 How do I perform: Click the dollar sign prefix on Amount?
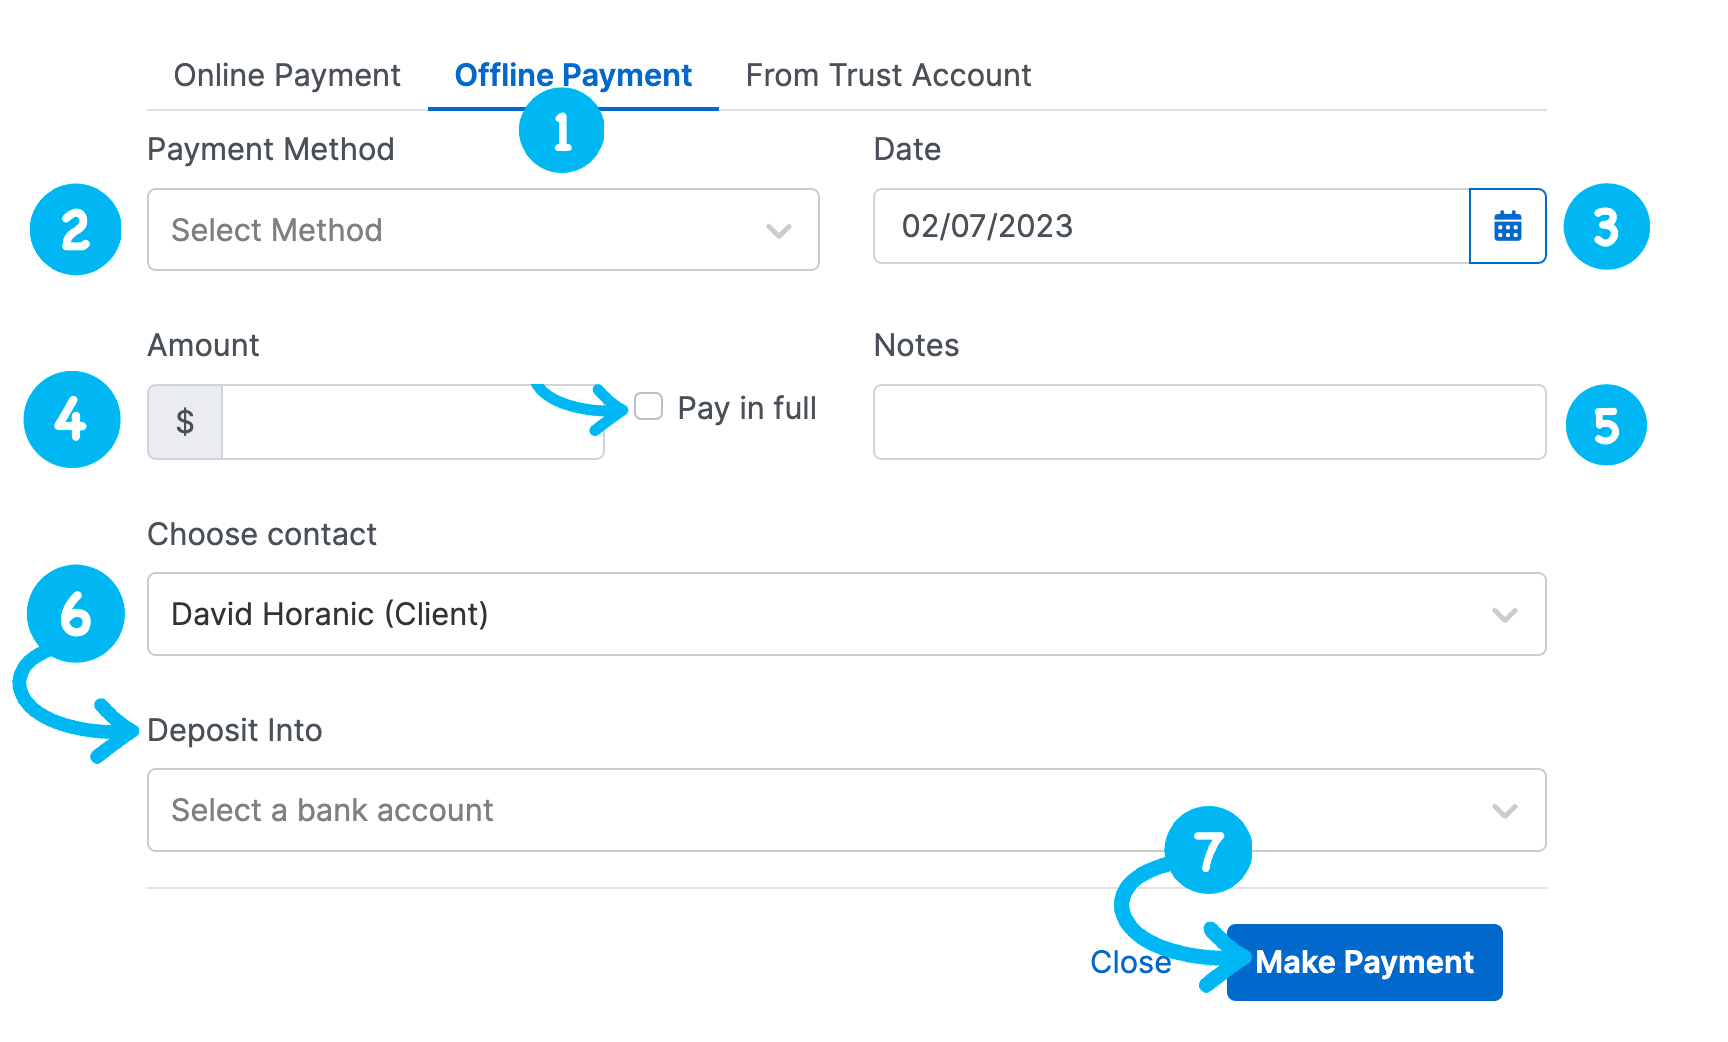coord(184,421)
